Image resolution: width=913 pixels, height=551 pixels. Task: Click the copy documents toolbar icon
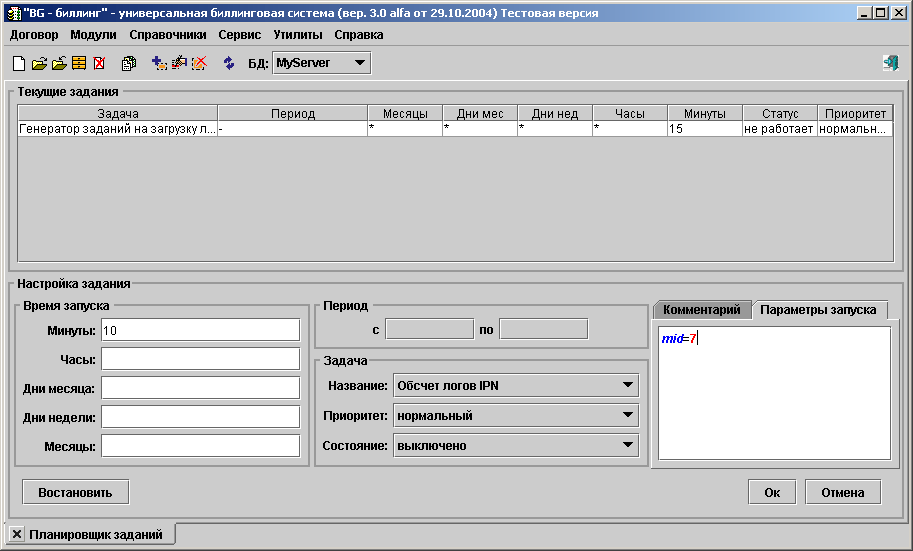[129, 63]
